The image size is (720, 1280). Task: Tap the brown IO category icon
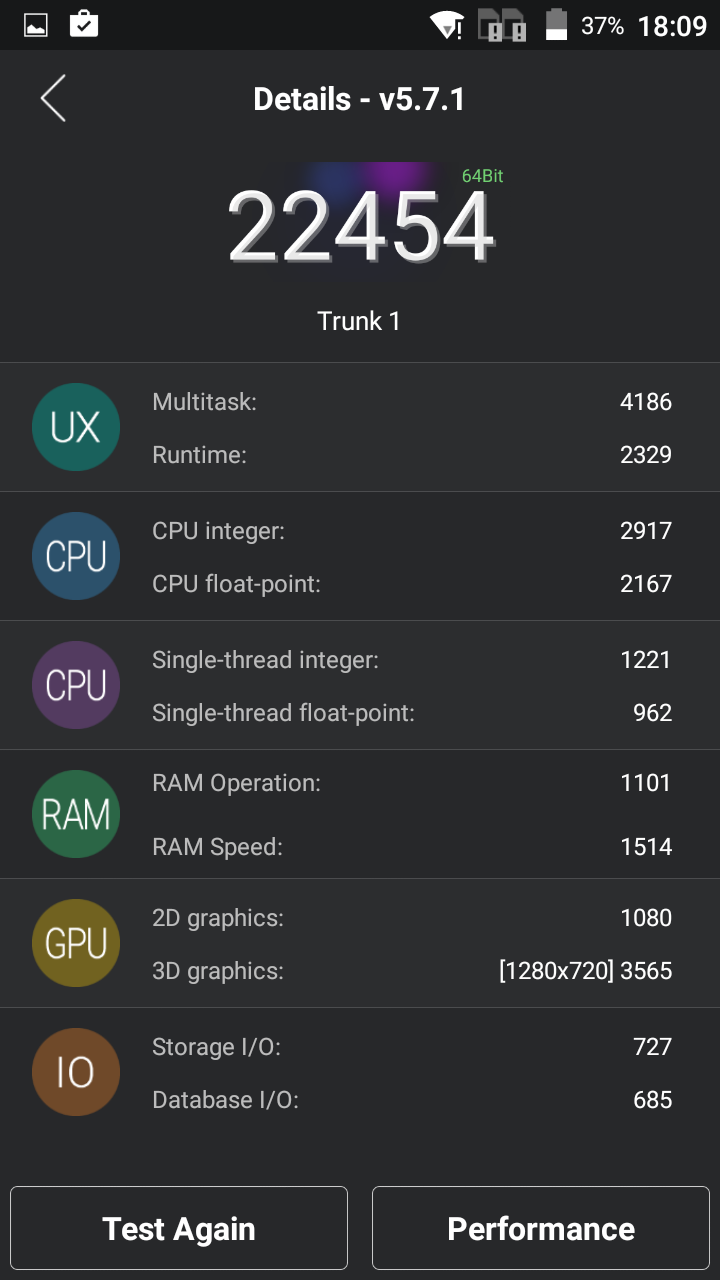(76, 1072)
